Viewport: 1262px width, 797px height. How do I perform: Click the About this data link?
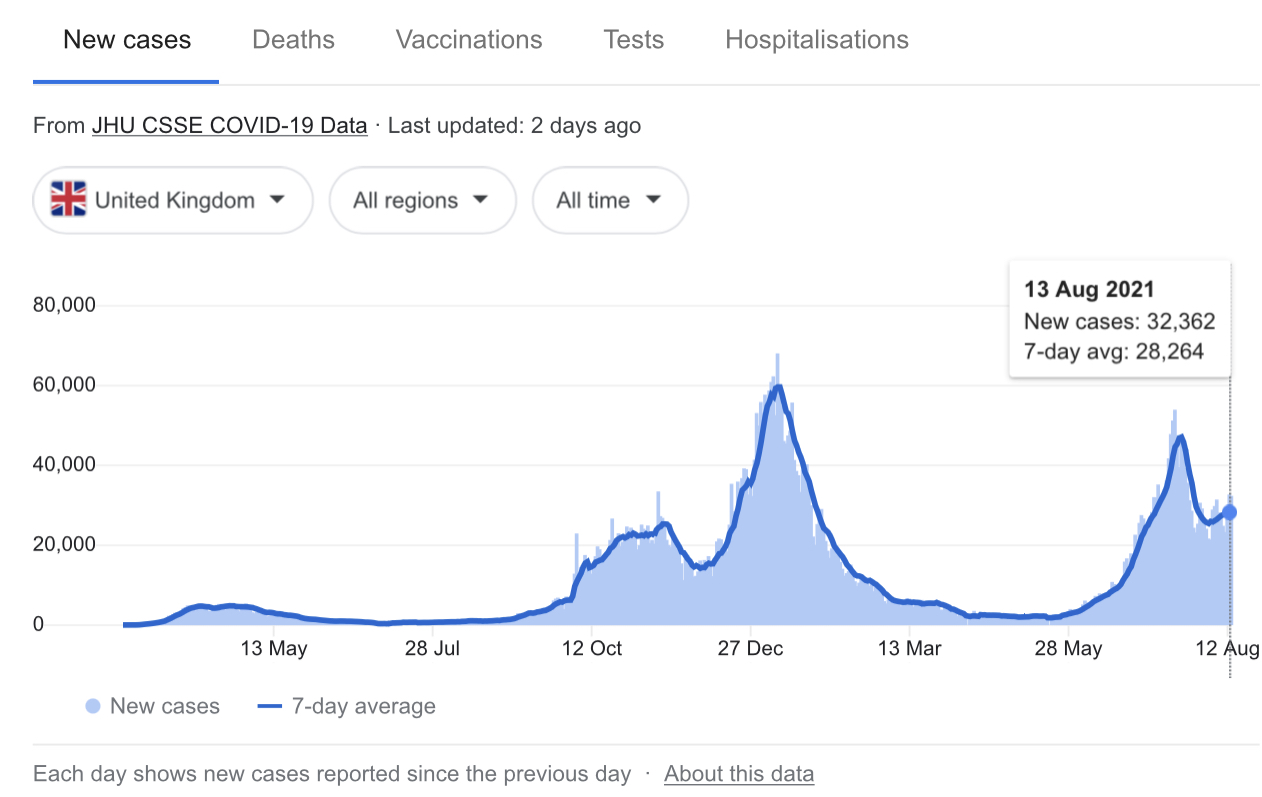(x=739, y=774)
